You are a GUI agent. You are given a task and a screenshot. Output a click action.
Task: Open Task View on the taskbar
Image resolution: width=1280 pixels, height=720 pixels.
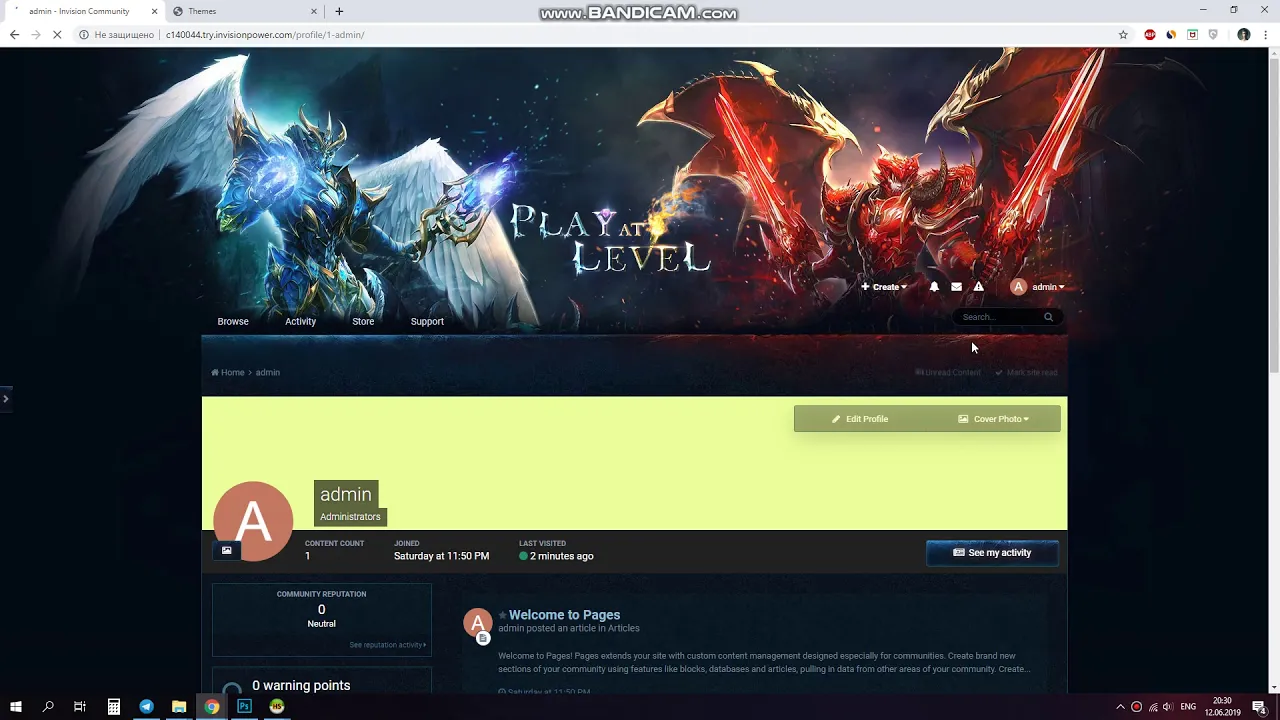pos(80,707)
